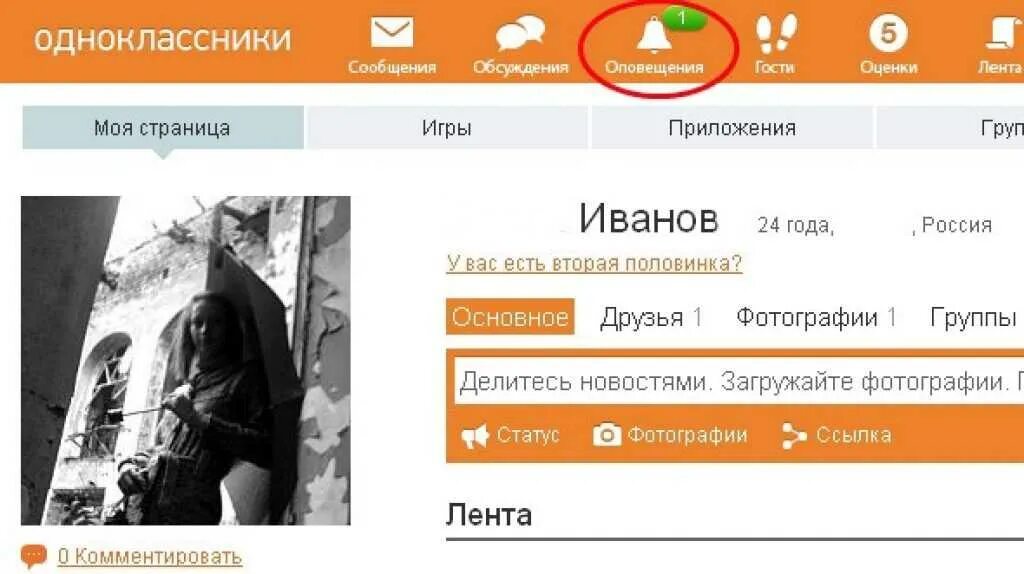Click the Комментировать link under photo
1024x574 pixels.
click(x=150, y=557)
